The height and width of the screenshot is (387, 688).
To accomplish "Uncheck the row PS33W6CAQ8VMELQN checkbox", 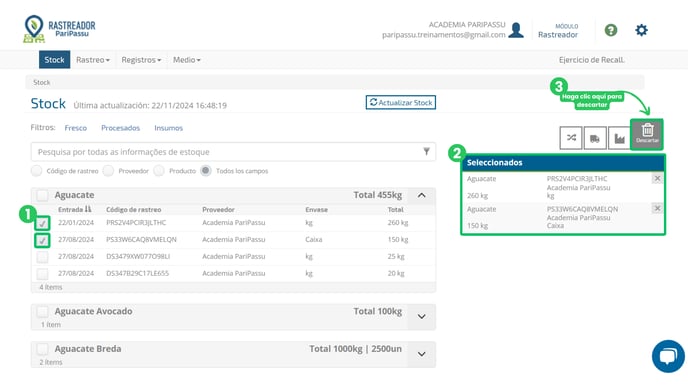I will 42,240.
